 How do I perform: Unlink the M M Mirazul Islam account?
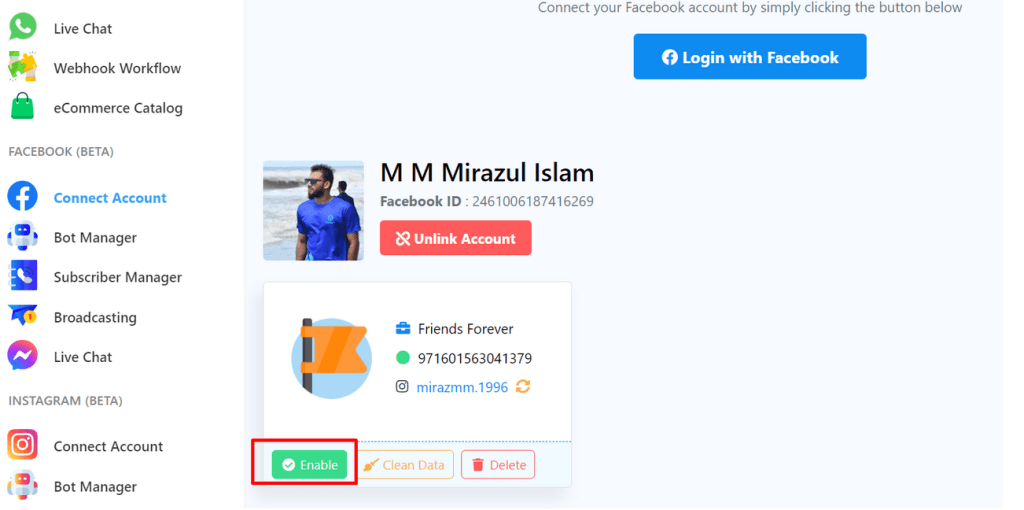(x=455, y=238)
